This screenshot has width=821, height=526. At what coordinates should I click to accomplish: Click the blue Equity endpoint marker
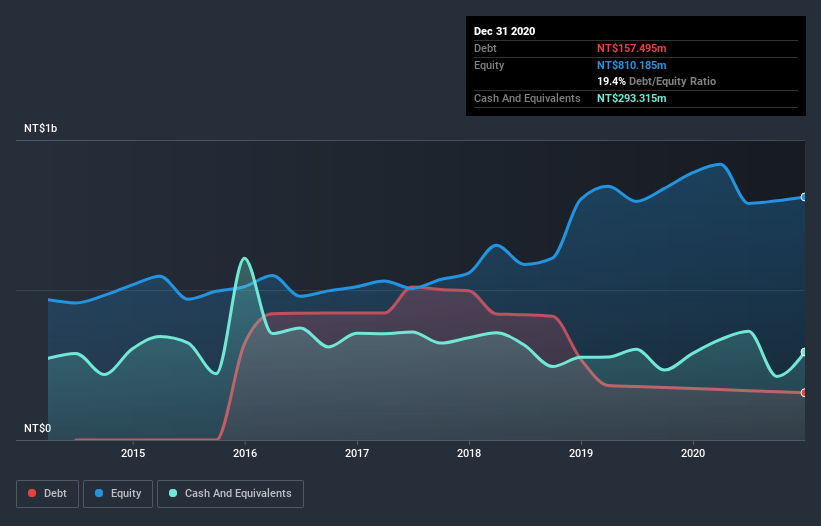804,197
